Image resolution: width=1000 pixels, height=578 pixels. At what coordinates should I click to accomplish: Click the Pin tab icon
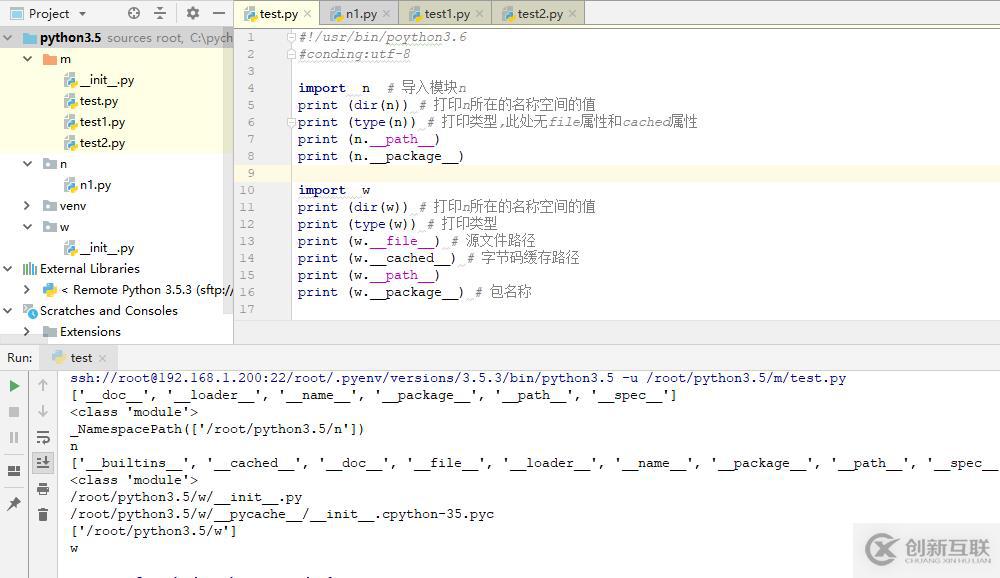14,504
